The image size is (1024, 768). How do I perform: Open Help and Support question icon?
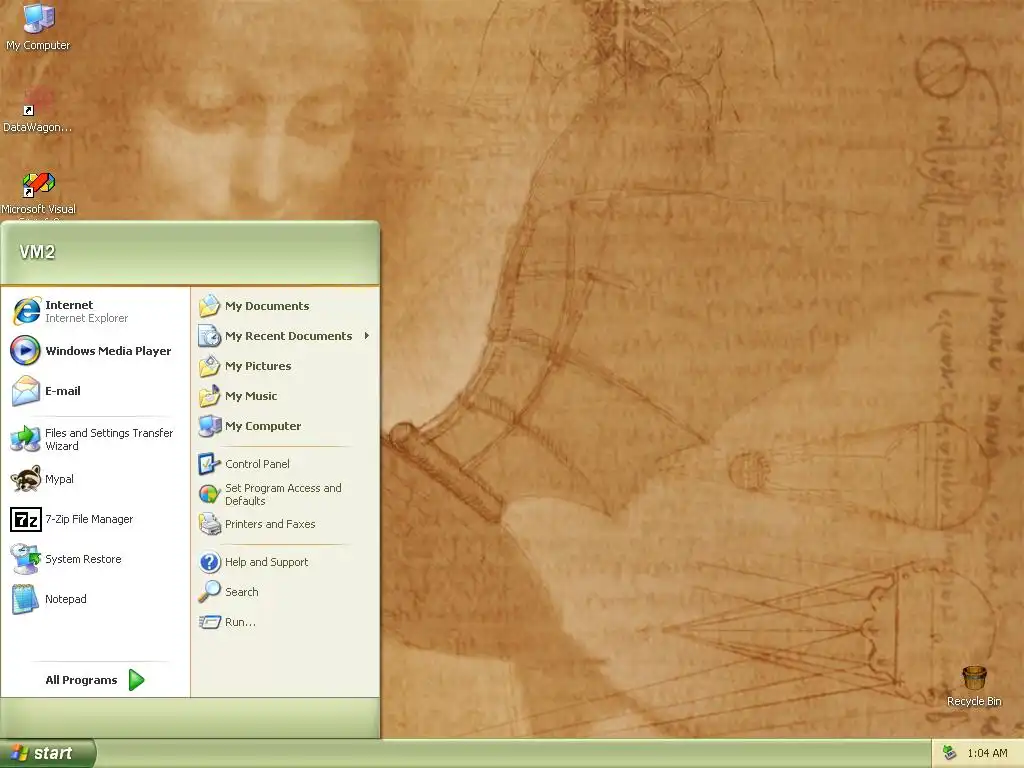tap(209, 562)
